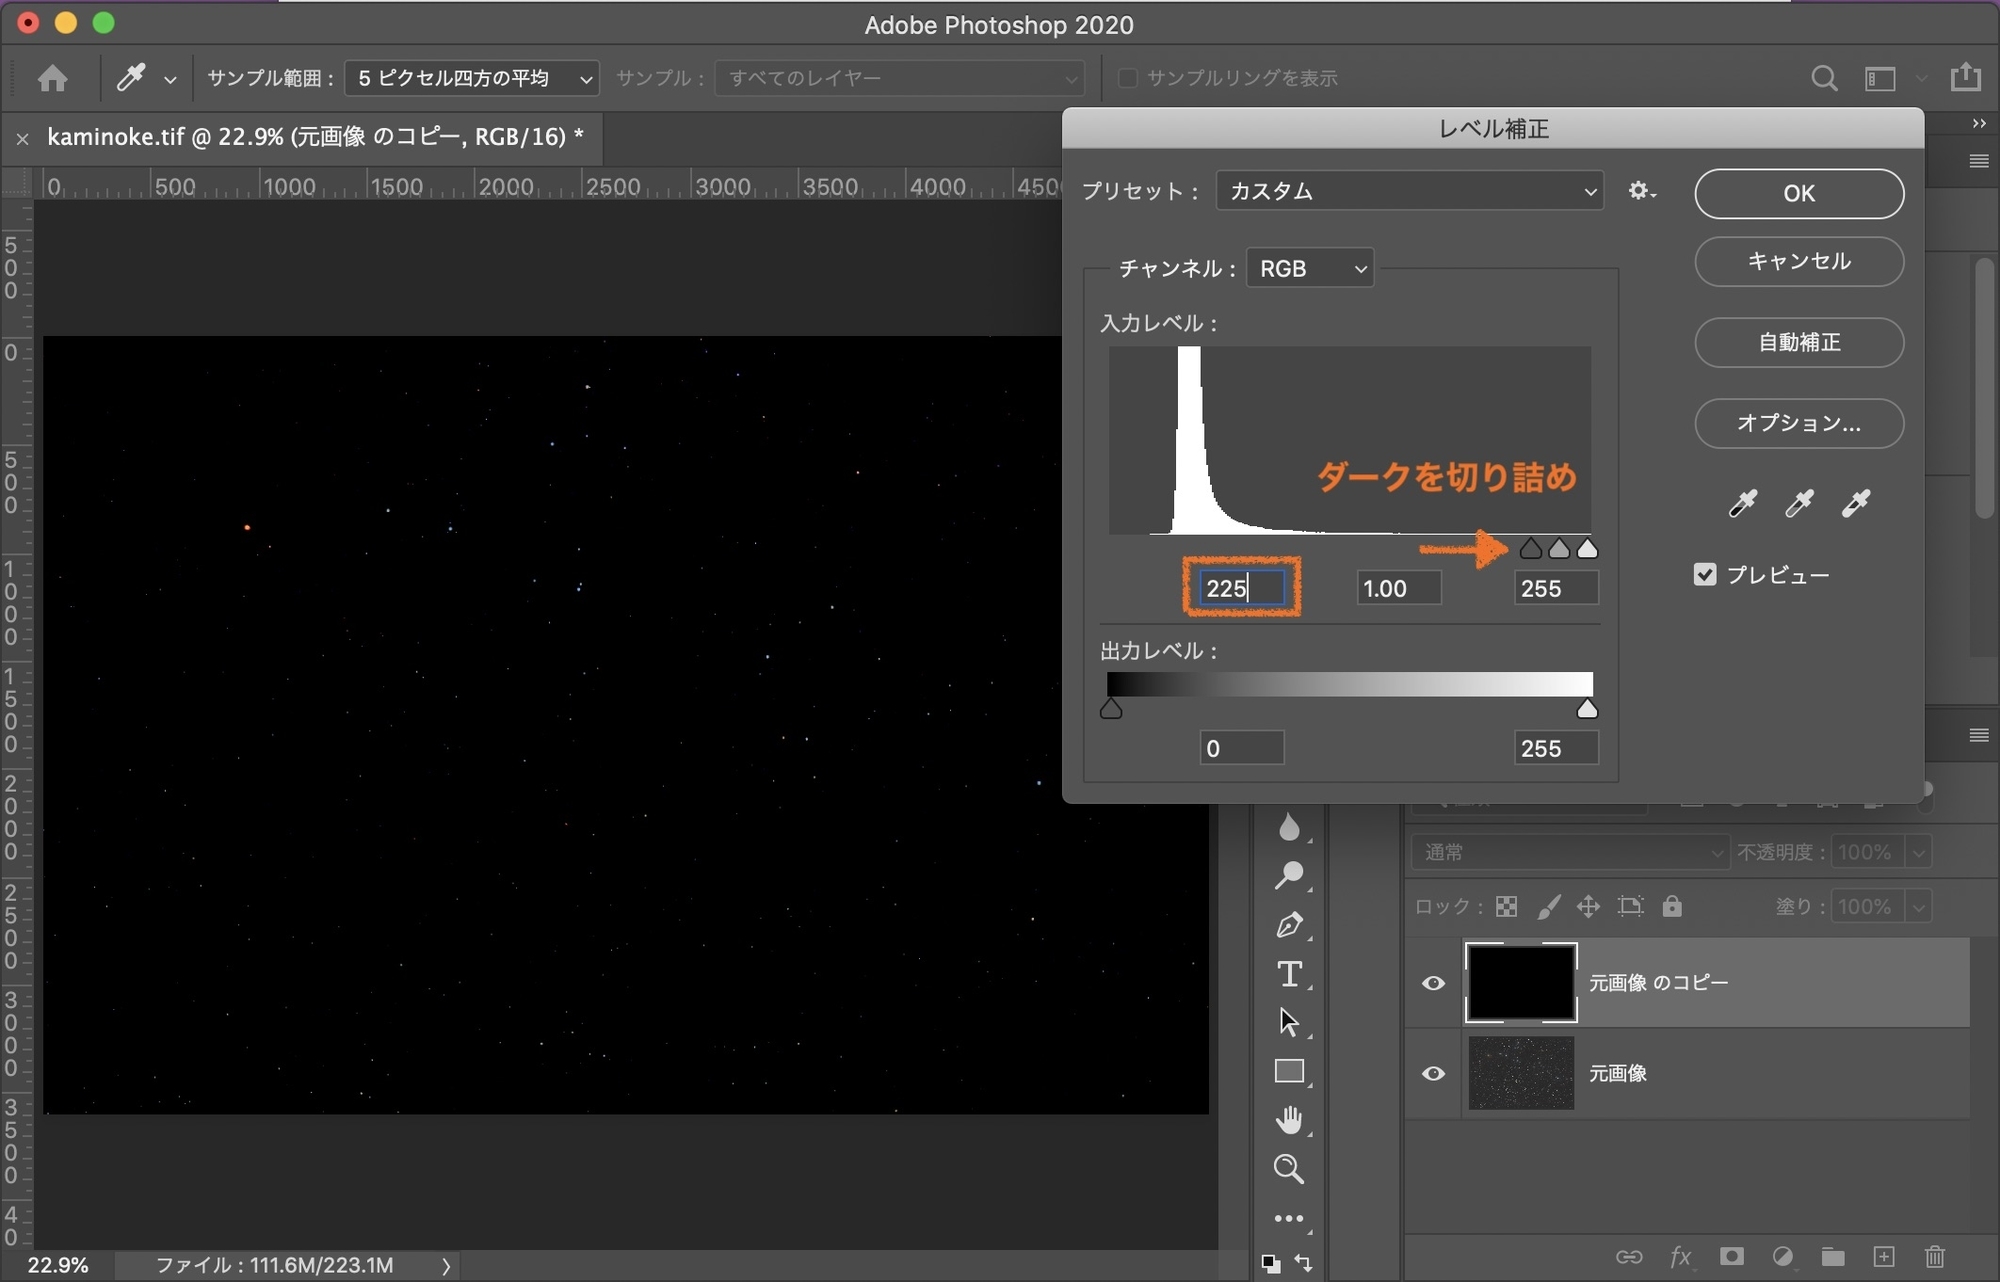Click the input midtone slider triangle
This screenshot has height=1282, width=2000.
(x=1559, y=548)
